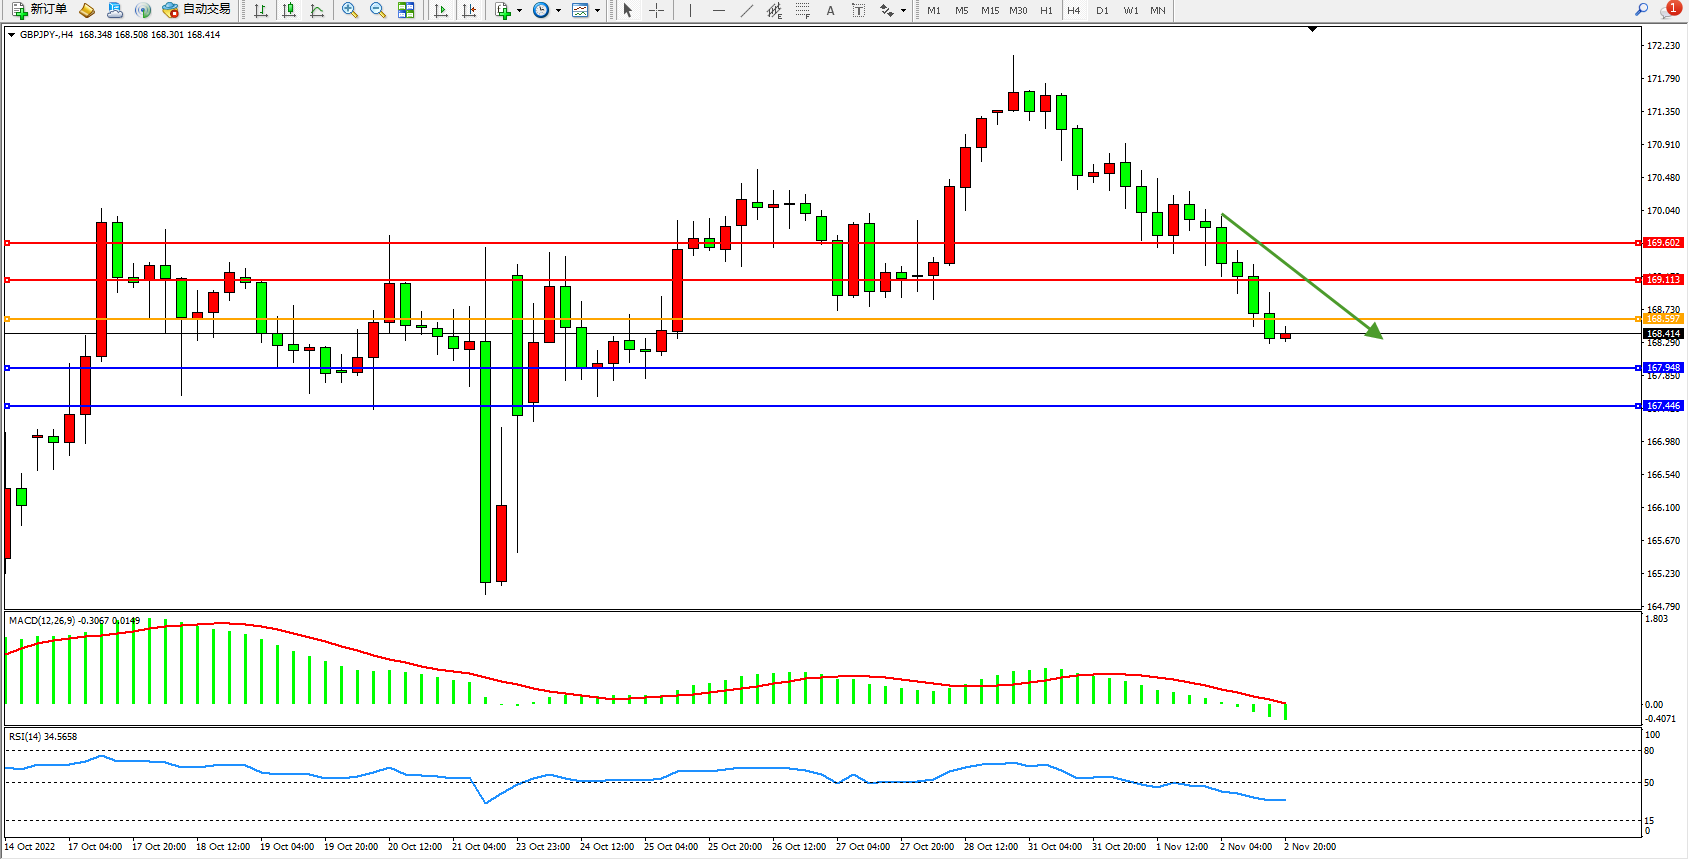
Task: Switch timeframe to M15
Action: (x=990, y=10)
